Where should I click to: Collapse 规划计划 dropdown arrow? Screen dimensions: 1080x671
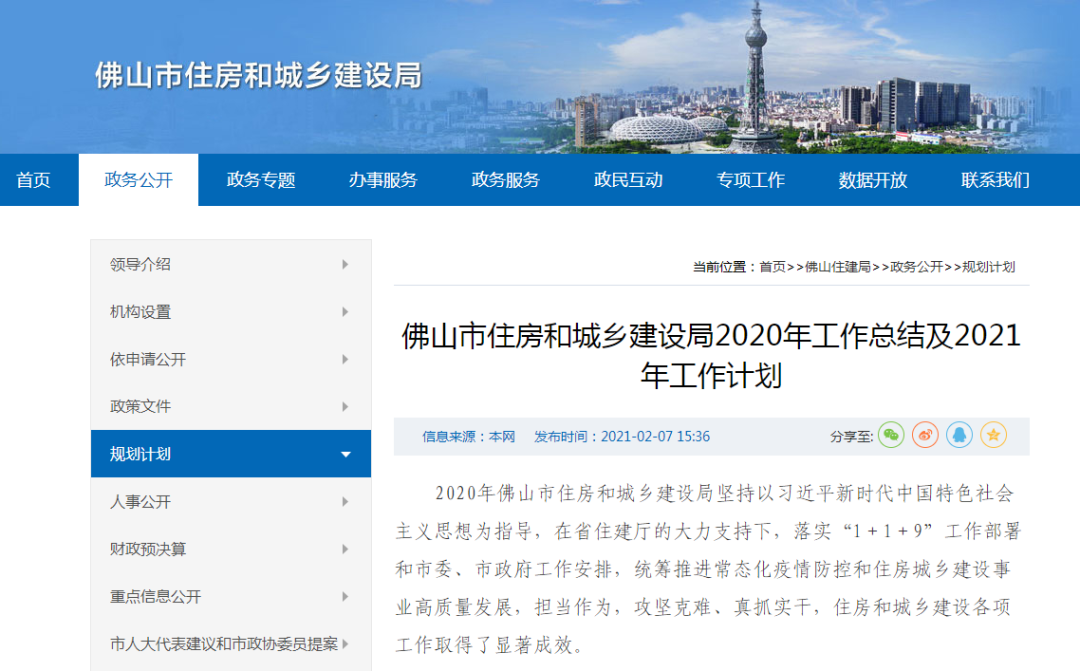pos(346,454)
